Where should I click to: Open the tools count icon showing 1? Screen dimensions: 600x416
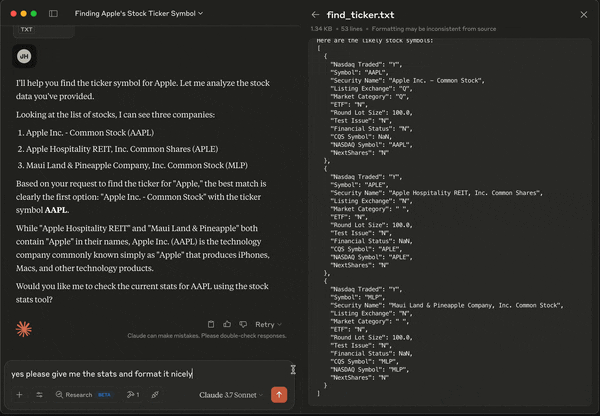[133, 395]
